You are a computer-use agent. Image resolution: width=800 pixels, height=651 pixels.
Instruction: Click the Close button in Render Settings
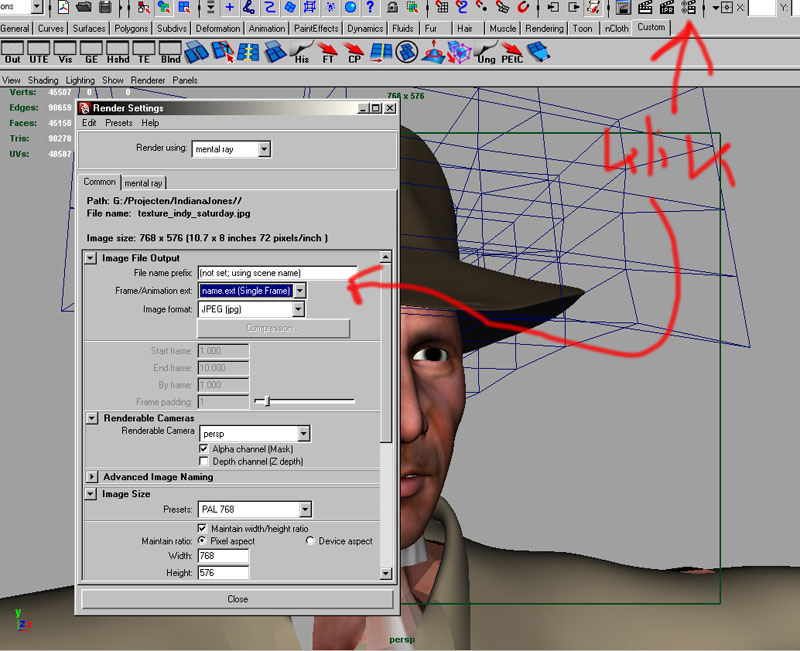coord(237,598)
